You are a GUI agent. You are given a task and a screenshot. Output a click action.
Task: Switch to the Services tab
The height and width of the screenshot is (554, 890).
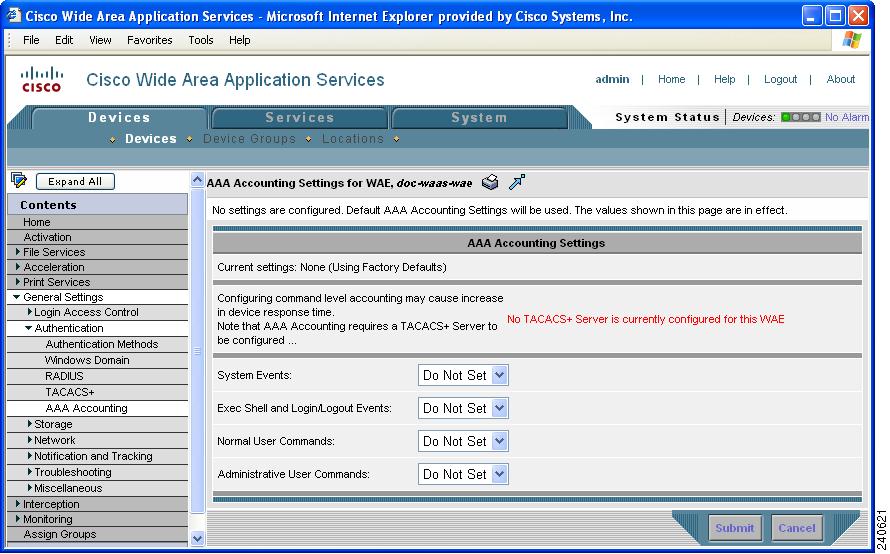tap(299, 117)
